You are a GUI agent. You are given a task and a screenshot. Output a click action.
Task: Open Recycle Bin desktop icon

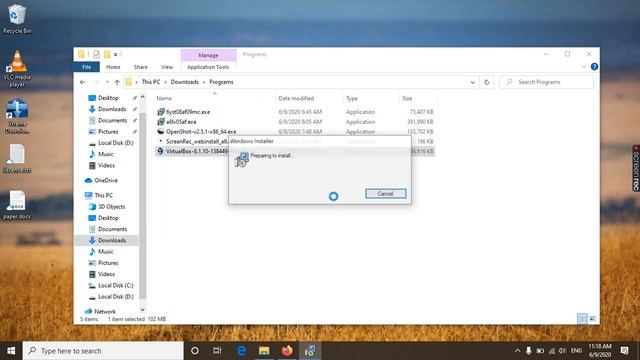[17, 19]
